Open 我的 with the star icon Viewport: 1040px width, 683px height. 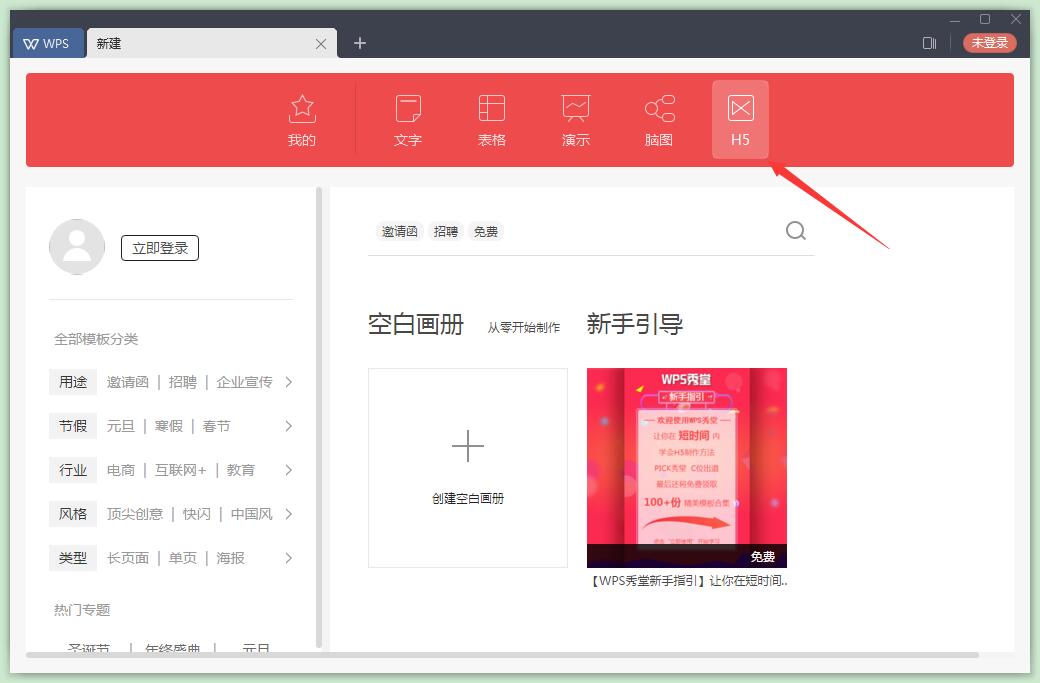click(x=301, y=120)
